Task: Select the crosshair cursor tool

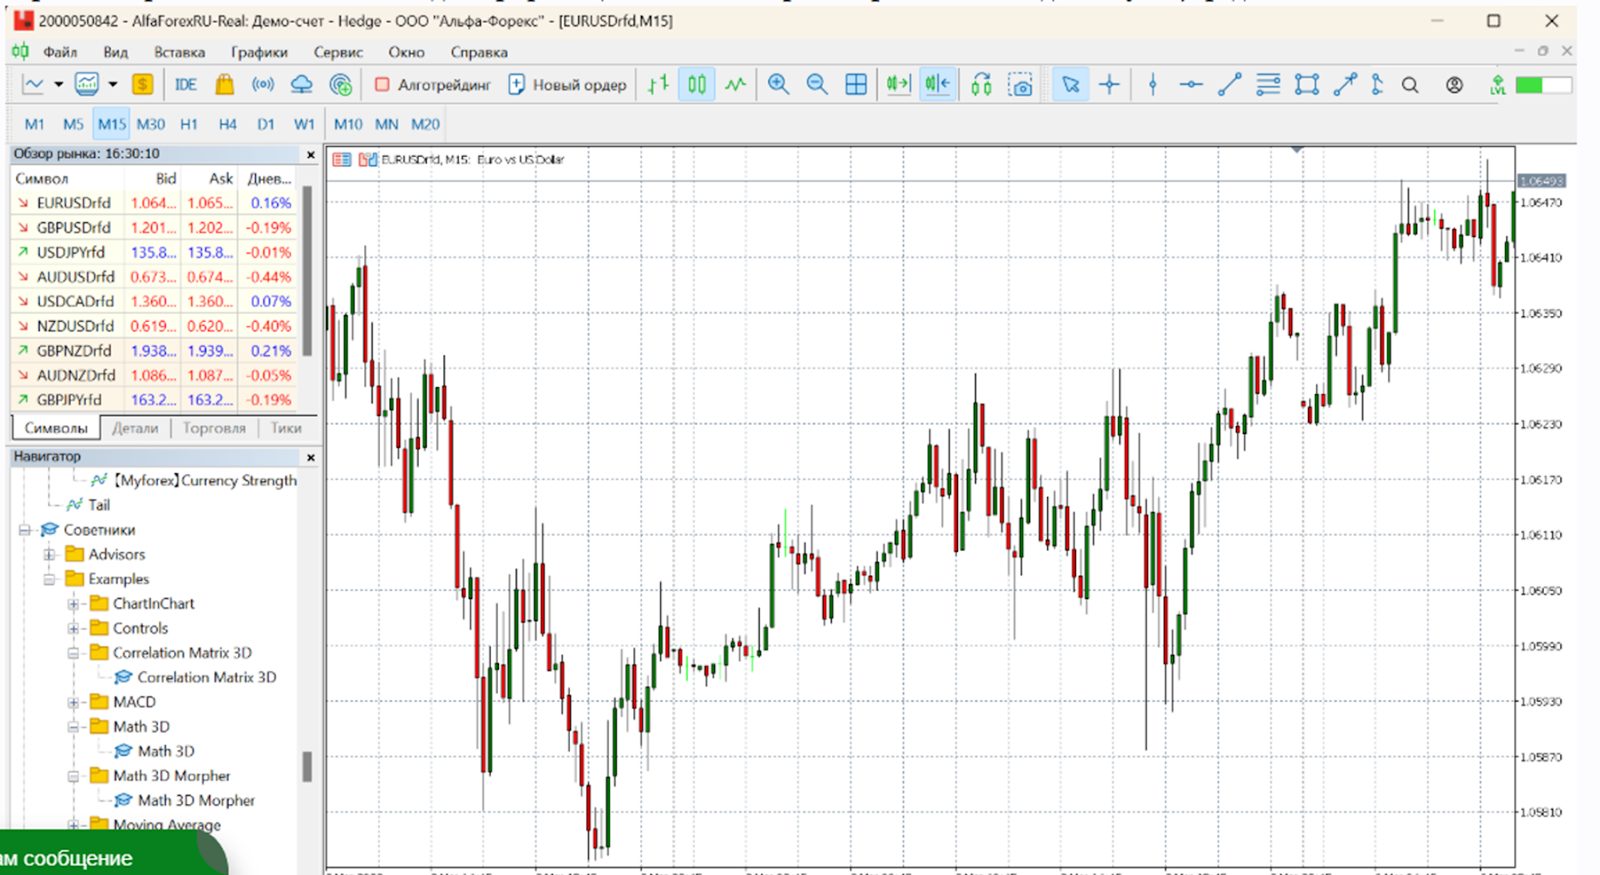Action: tap(1109, 85)
